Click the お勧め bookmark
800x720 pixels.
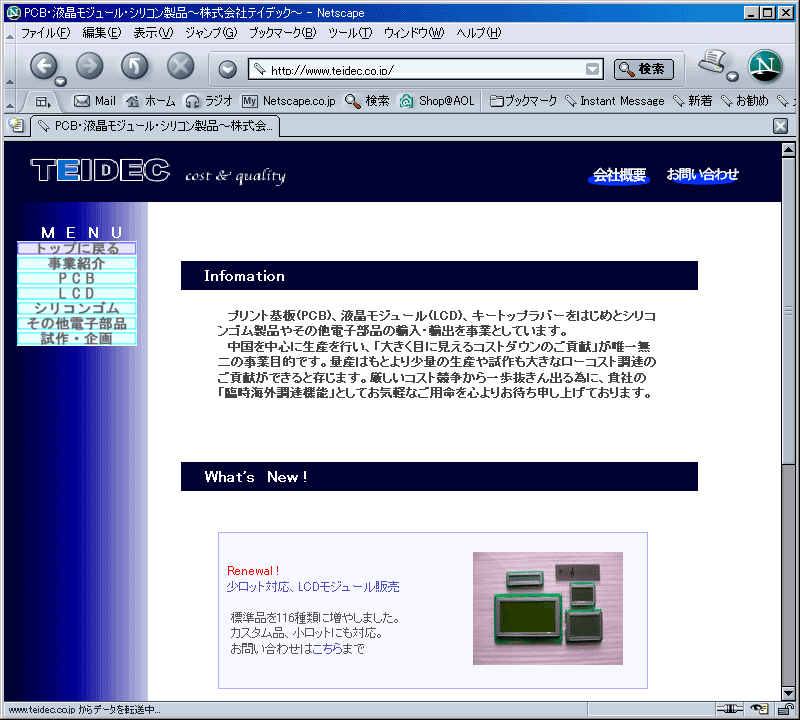point(744,101)
